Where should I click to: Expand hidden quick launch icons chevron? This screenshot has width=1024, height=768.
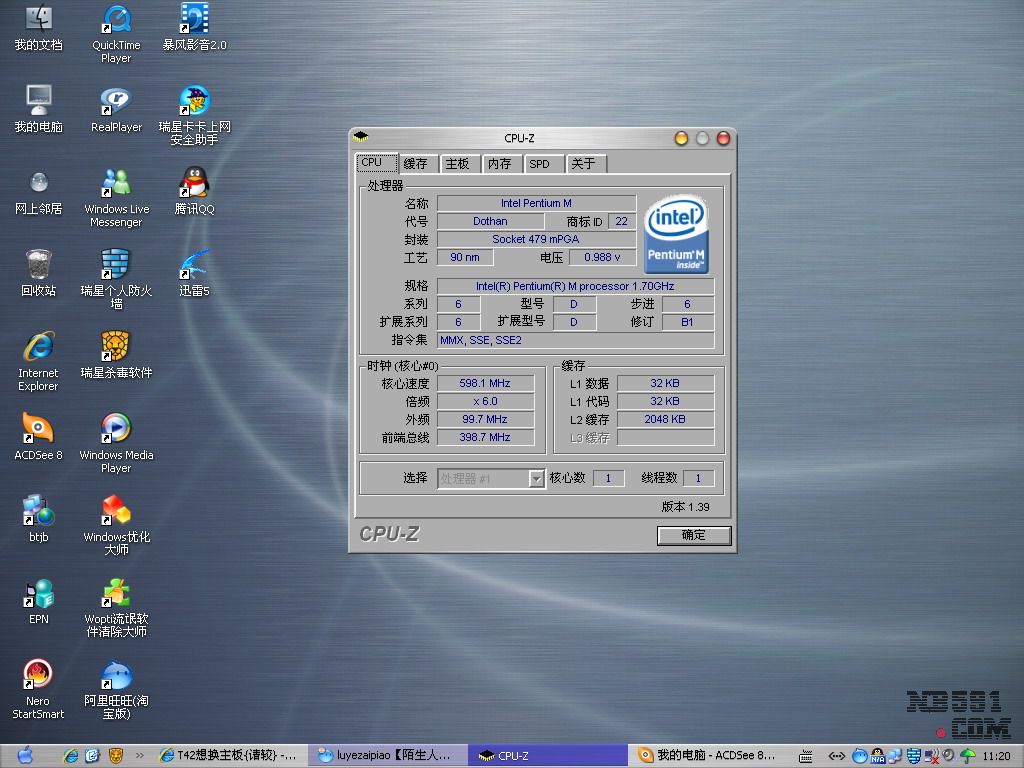(139, 756)
